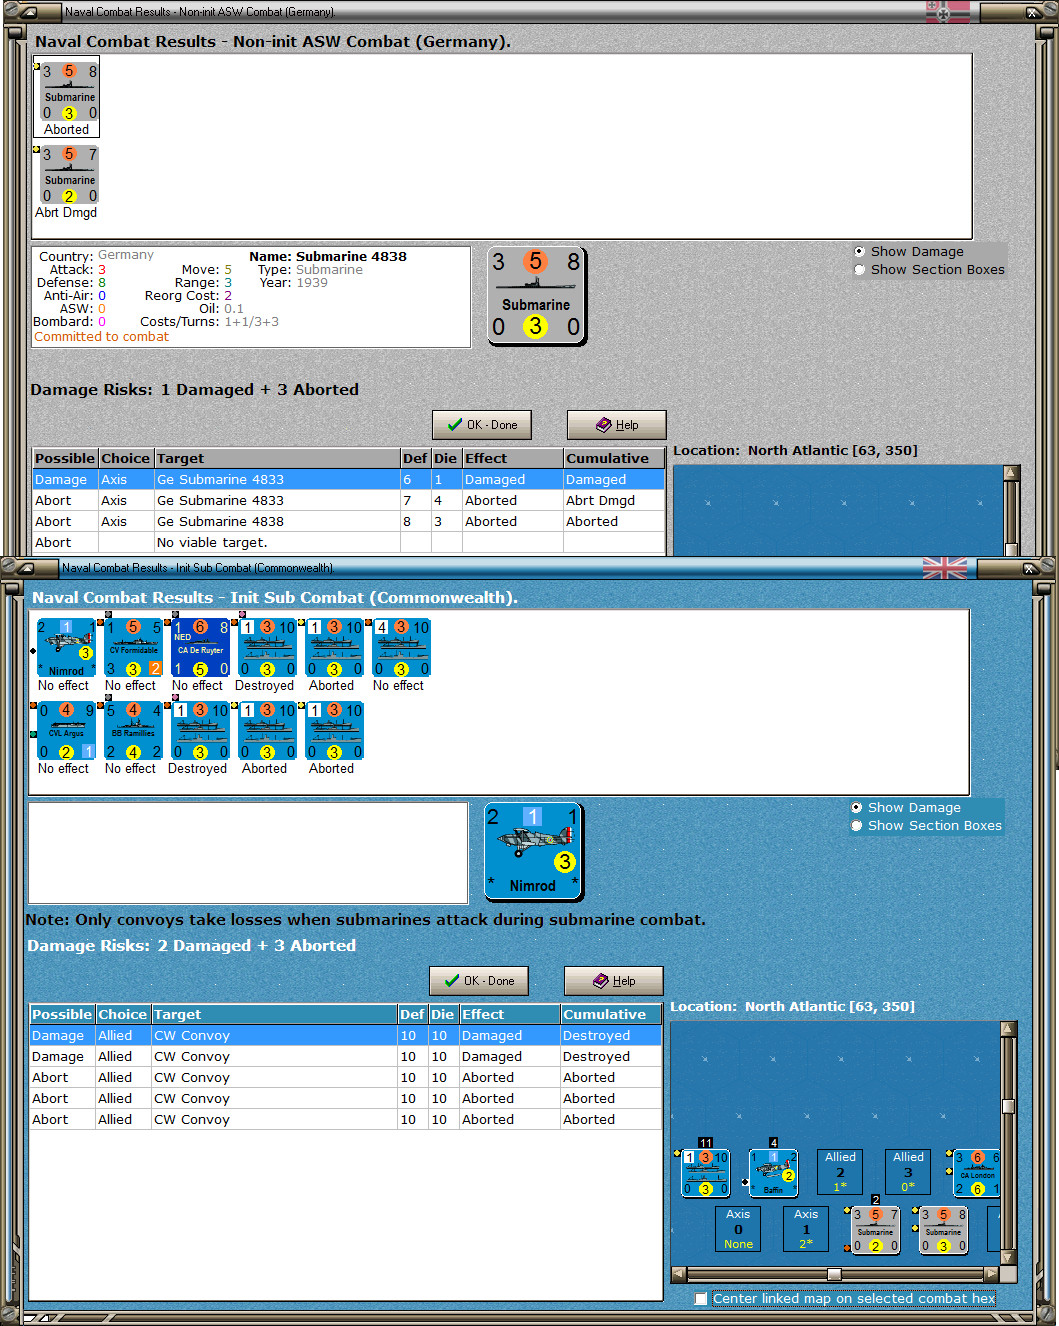The height and width of the screenshot is (1326, 1059).
Task: Click Help in the Germany ASW window
Action: click(616, 425)
